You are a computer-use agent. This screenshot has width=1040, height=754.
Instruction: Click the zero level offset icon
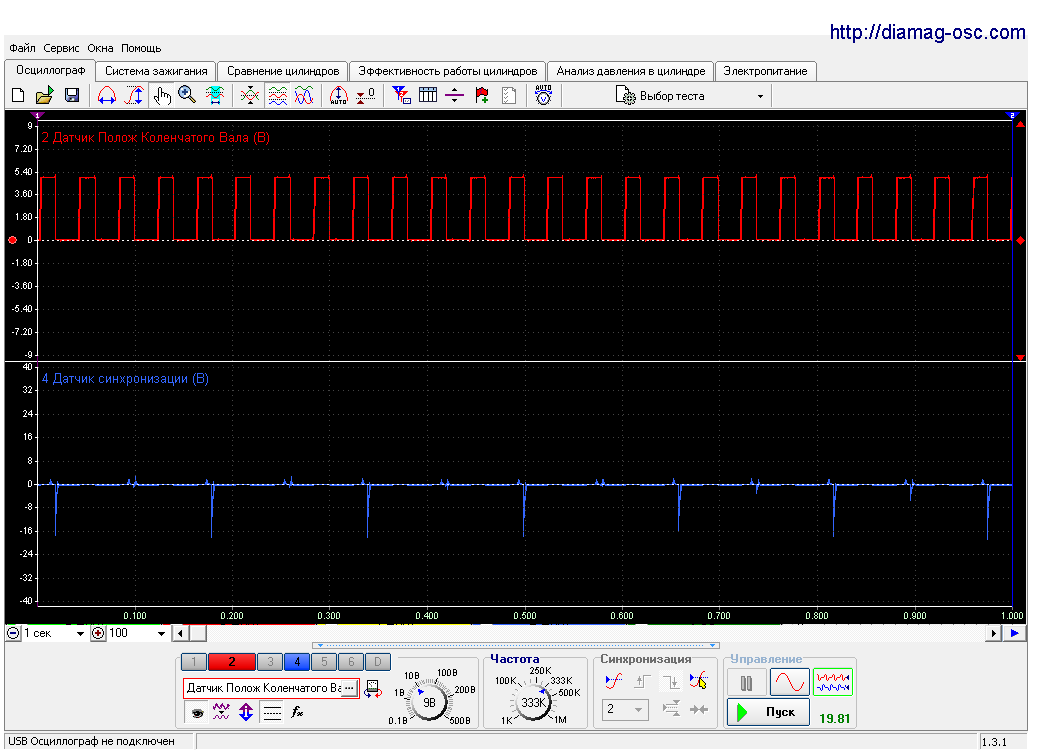coord(365,96)
